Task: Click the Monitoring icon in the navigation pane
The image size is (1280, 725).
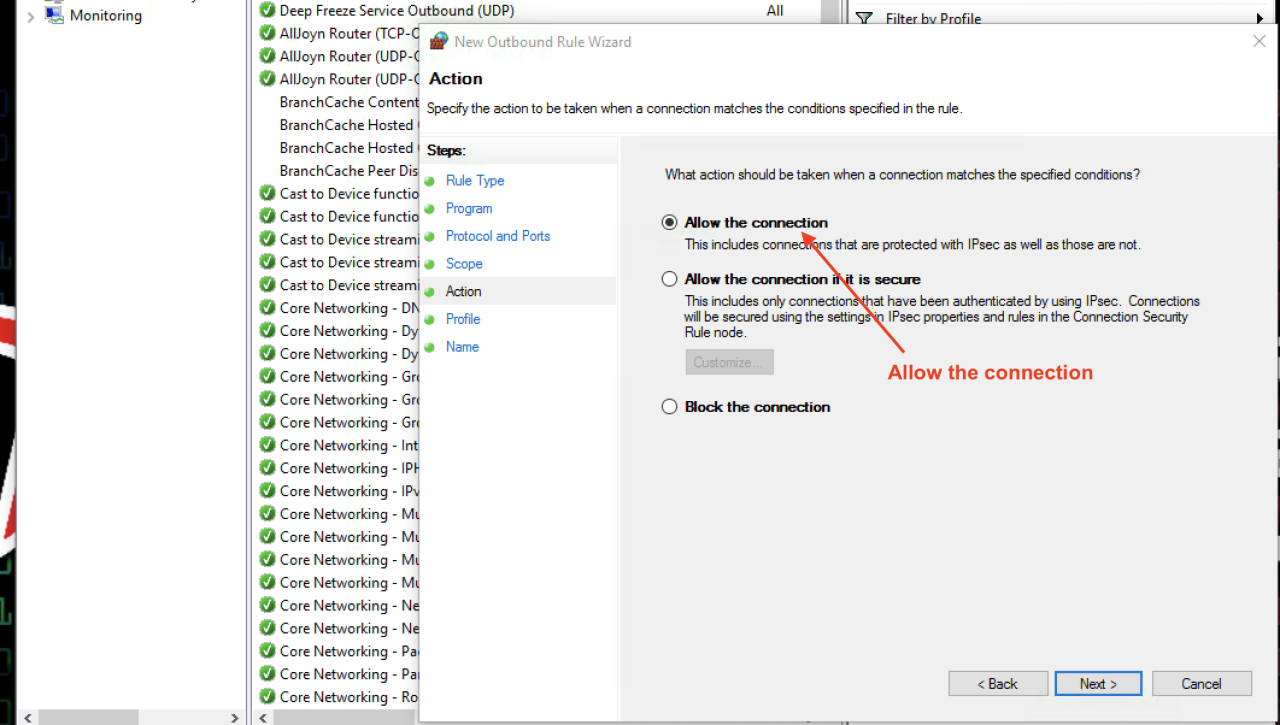Action: coord(54,15)
